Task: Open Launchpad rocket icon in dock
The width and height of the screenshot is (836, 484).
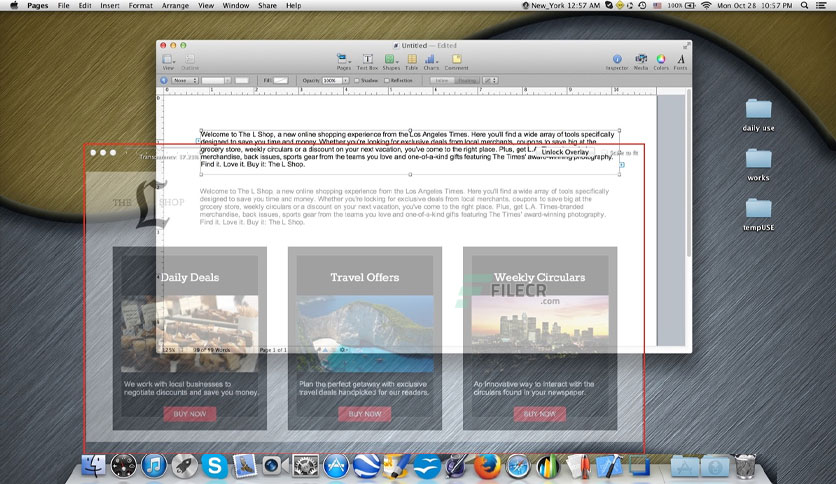Action: (x=184, y=466)
